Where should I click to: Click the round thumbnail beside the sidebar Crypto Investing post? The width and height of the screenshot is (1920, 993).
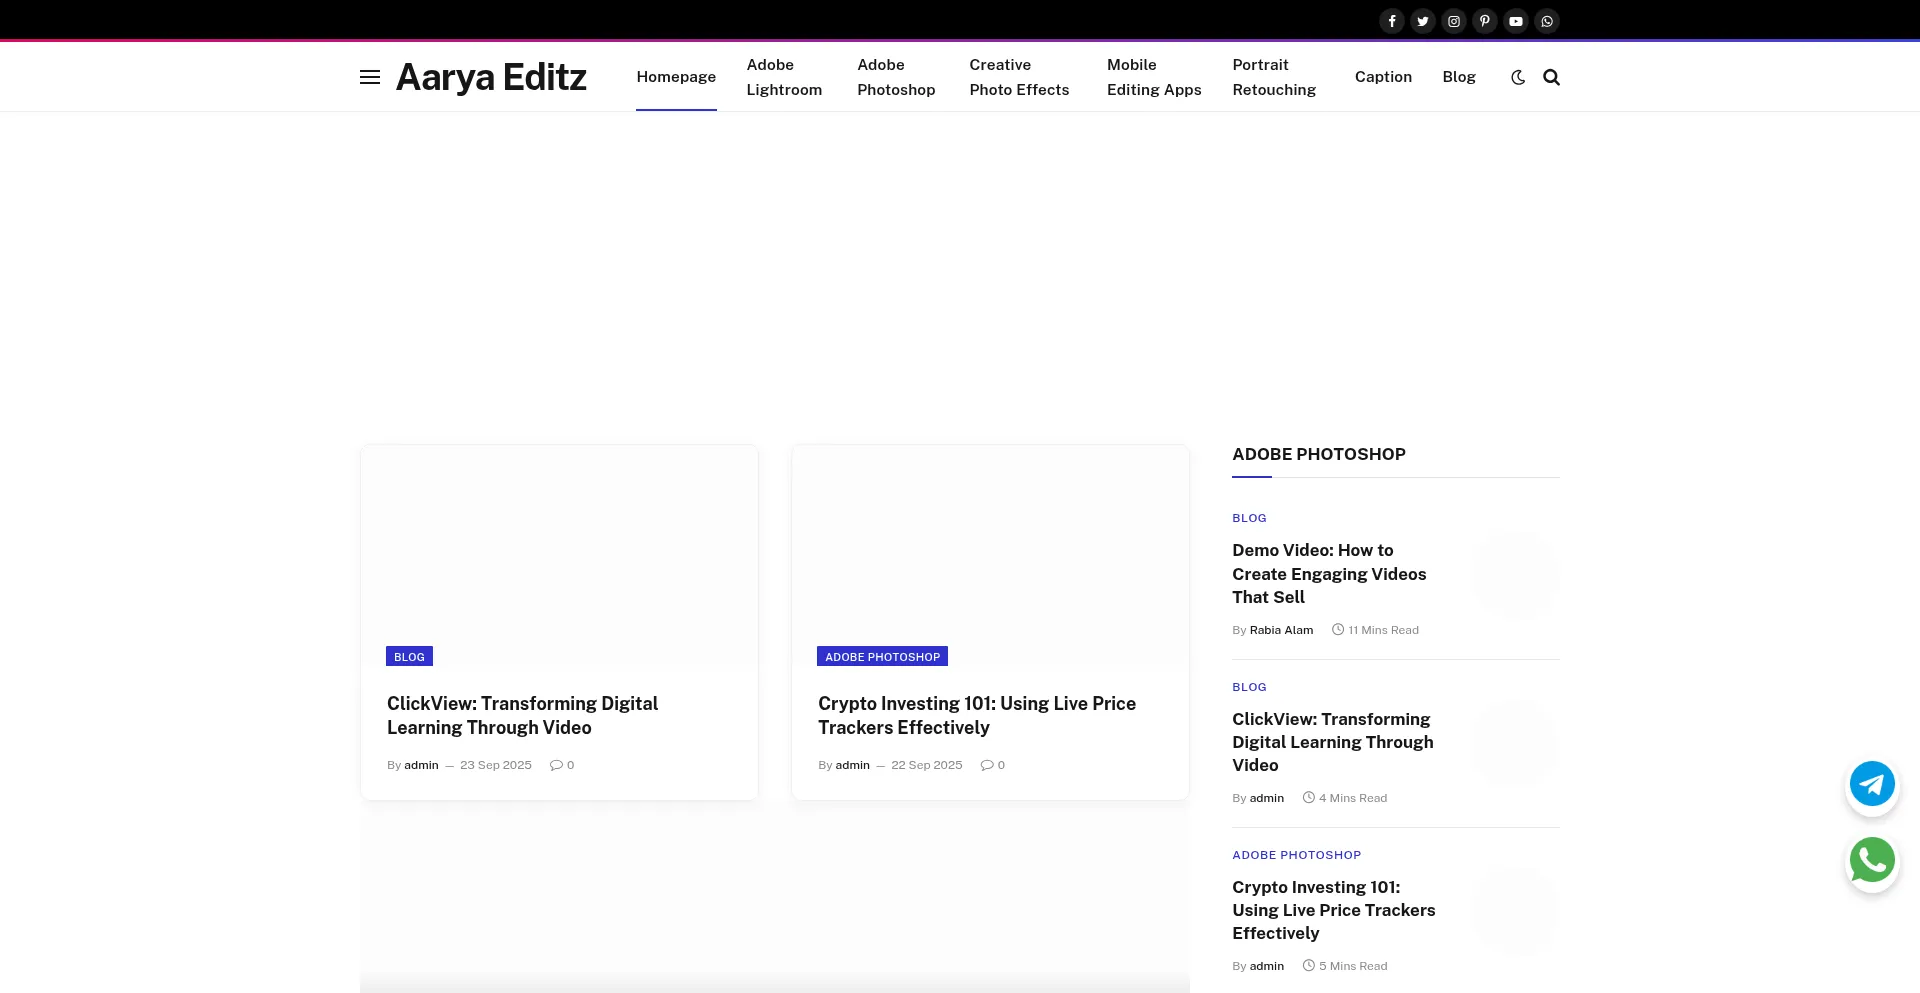pyautogui.click(x=1515, y=911)
